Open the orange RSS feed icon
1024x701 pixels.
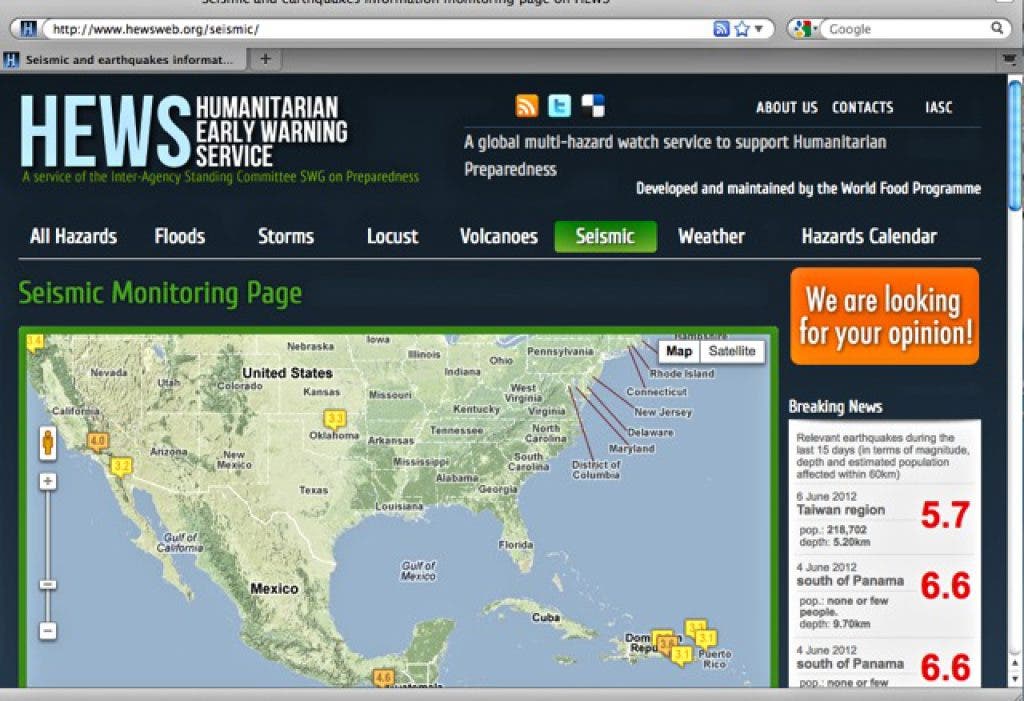coord(527,106)
